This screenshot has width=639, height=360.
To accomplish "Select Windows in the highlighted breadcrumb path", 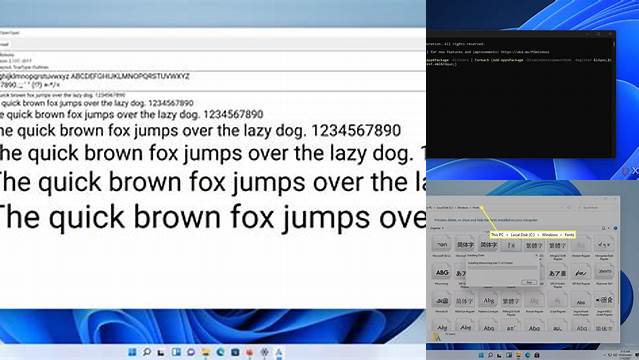I will (550, 235).
